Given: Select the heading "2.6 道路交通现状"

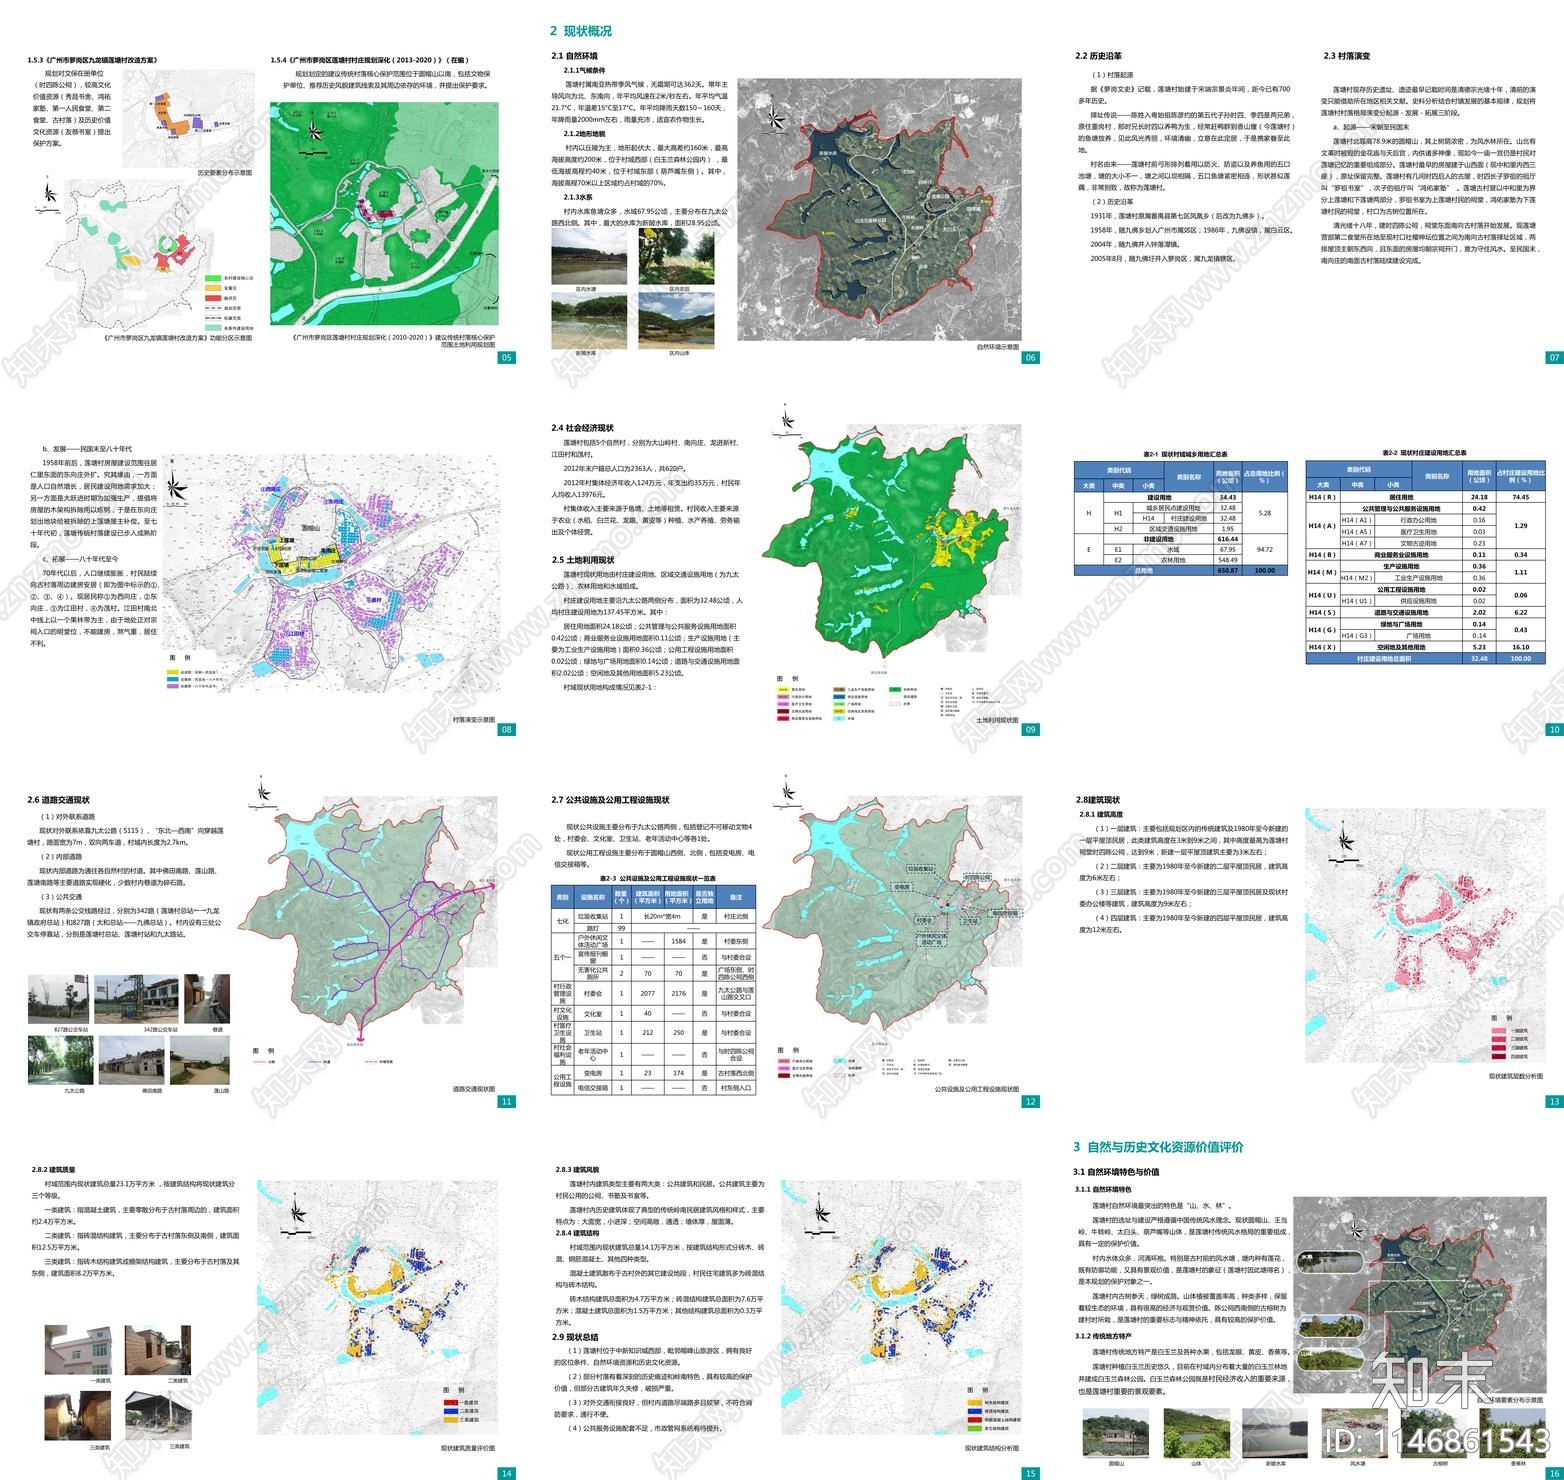Looking at the screenshot, I should (x=59, y=800).
